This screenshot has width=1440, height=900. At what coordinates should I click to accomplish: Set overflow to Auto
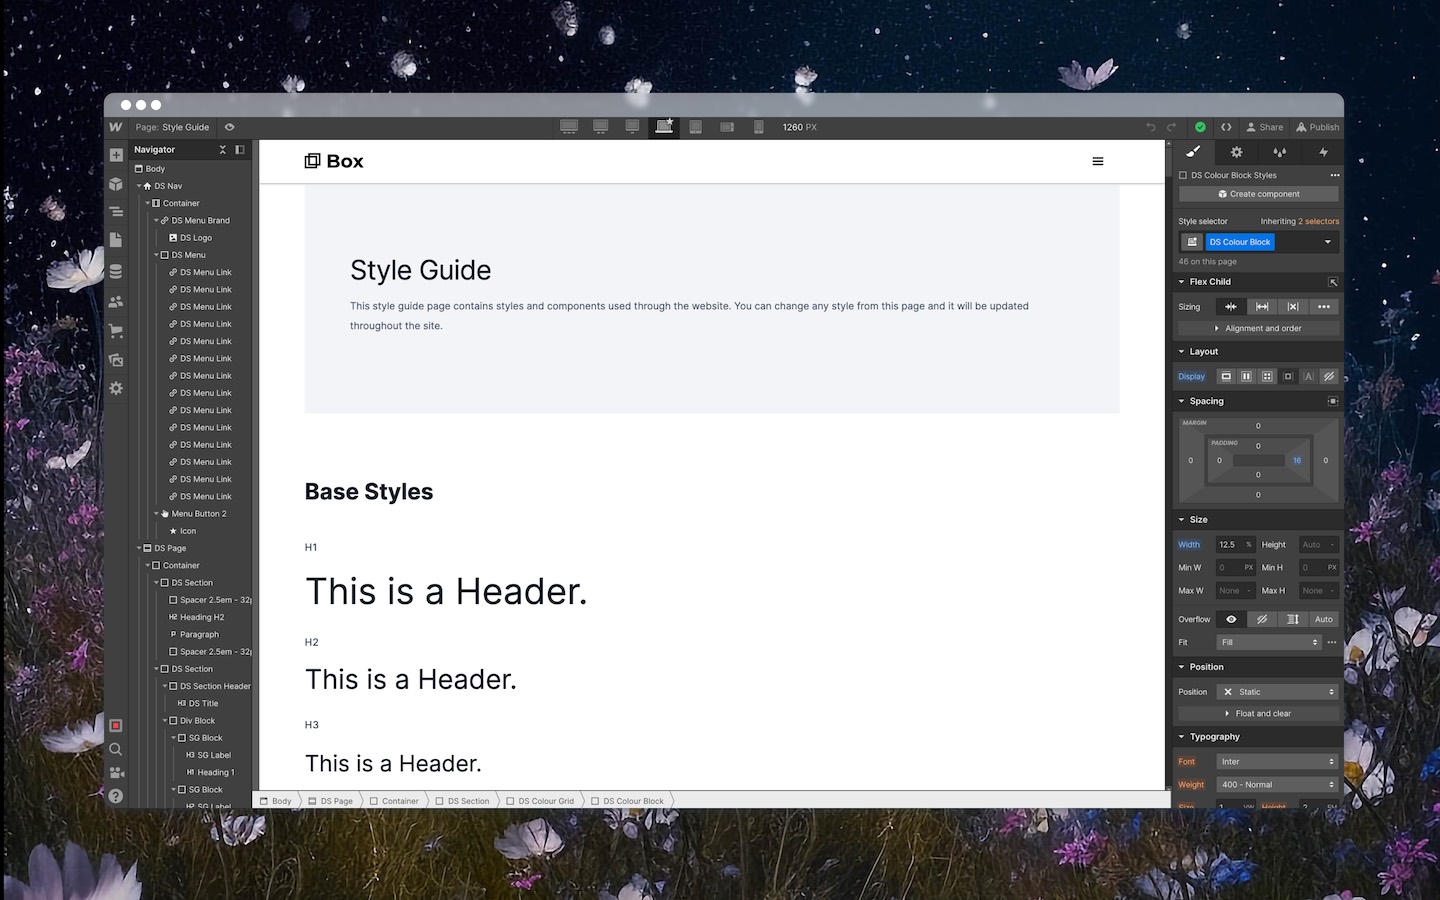coord(1324,619)
